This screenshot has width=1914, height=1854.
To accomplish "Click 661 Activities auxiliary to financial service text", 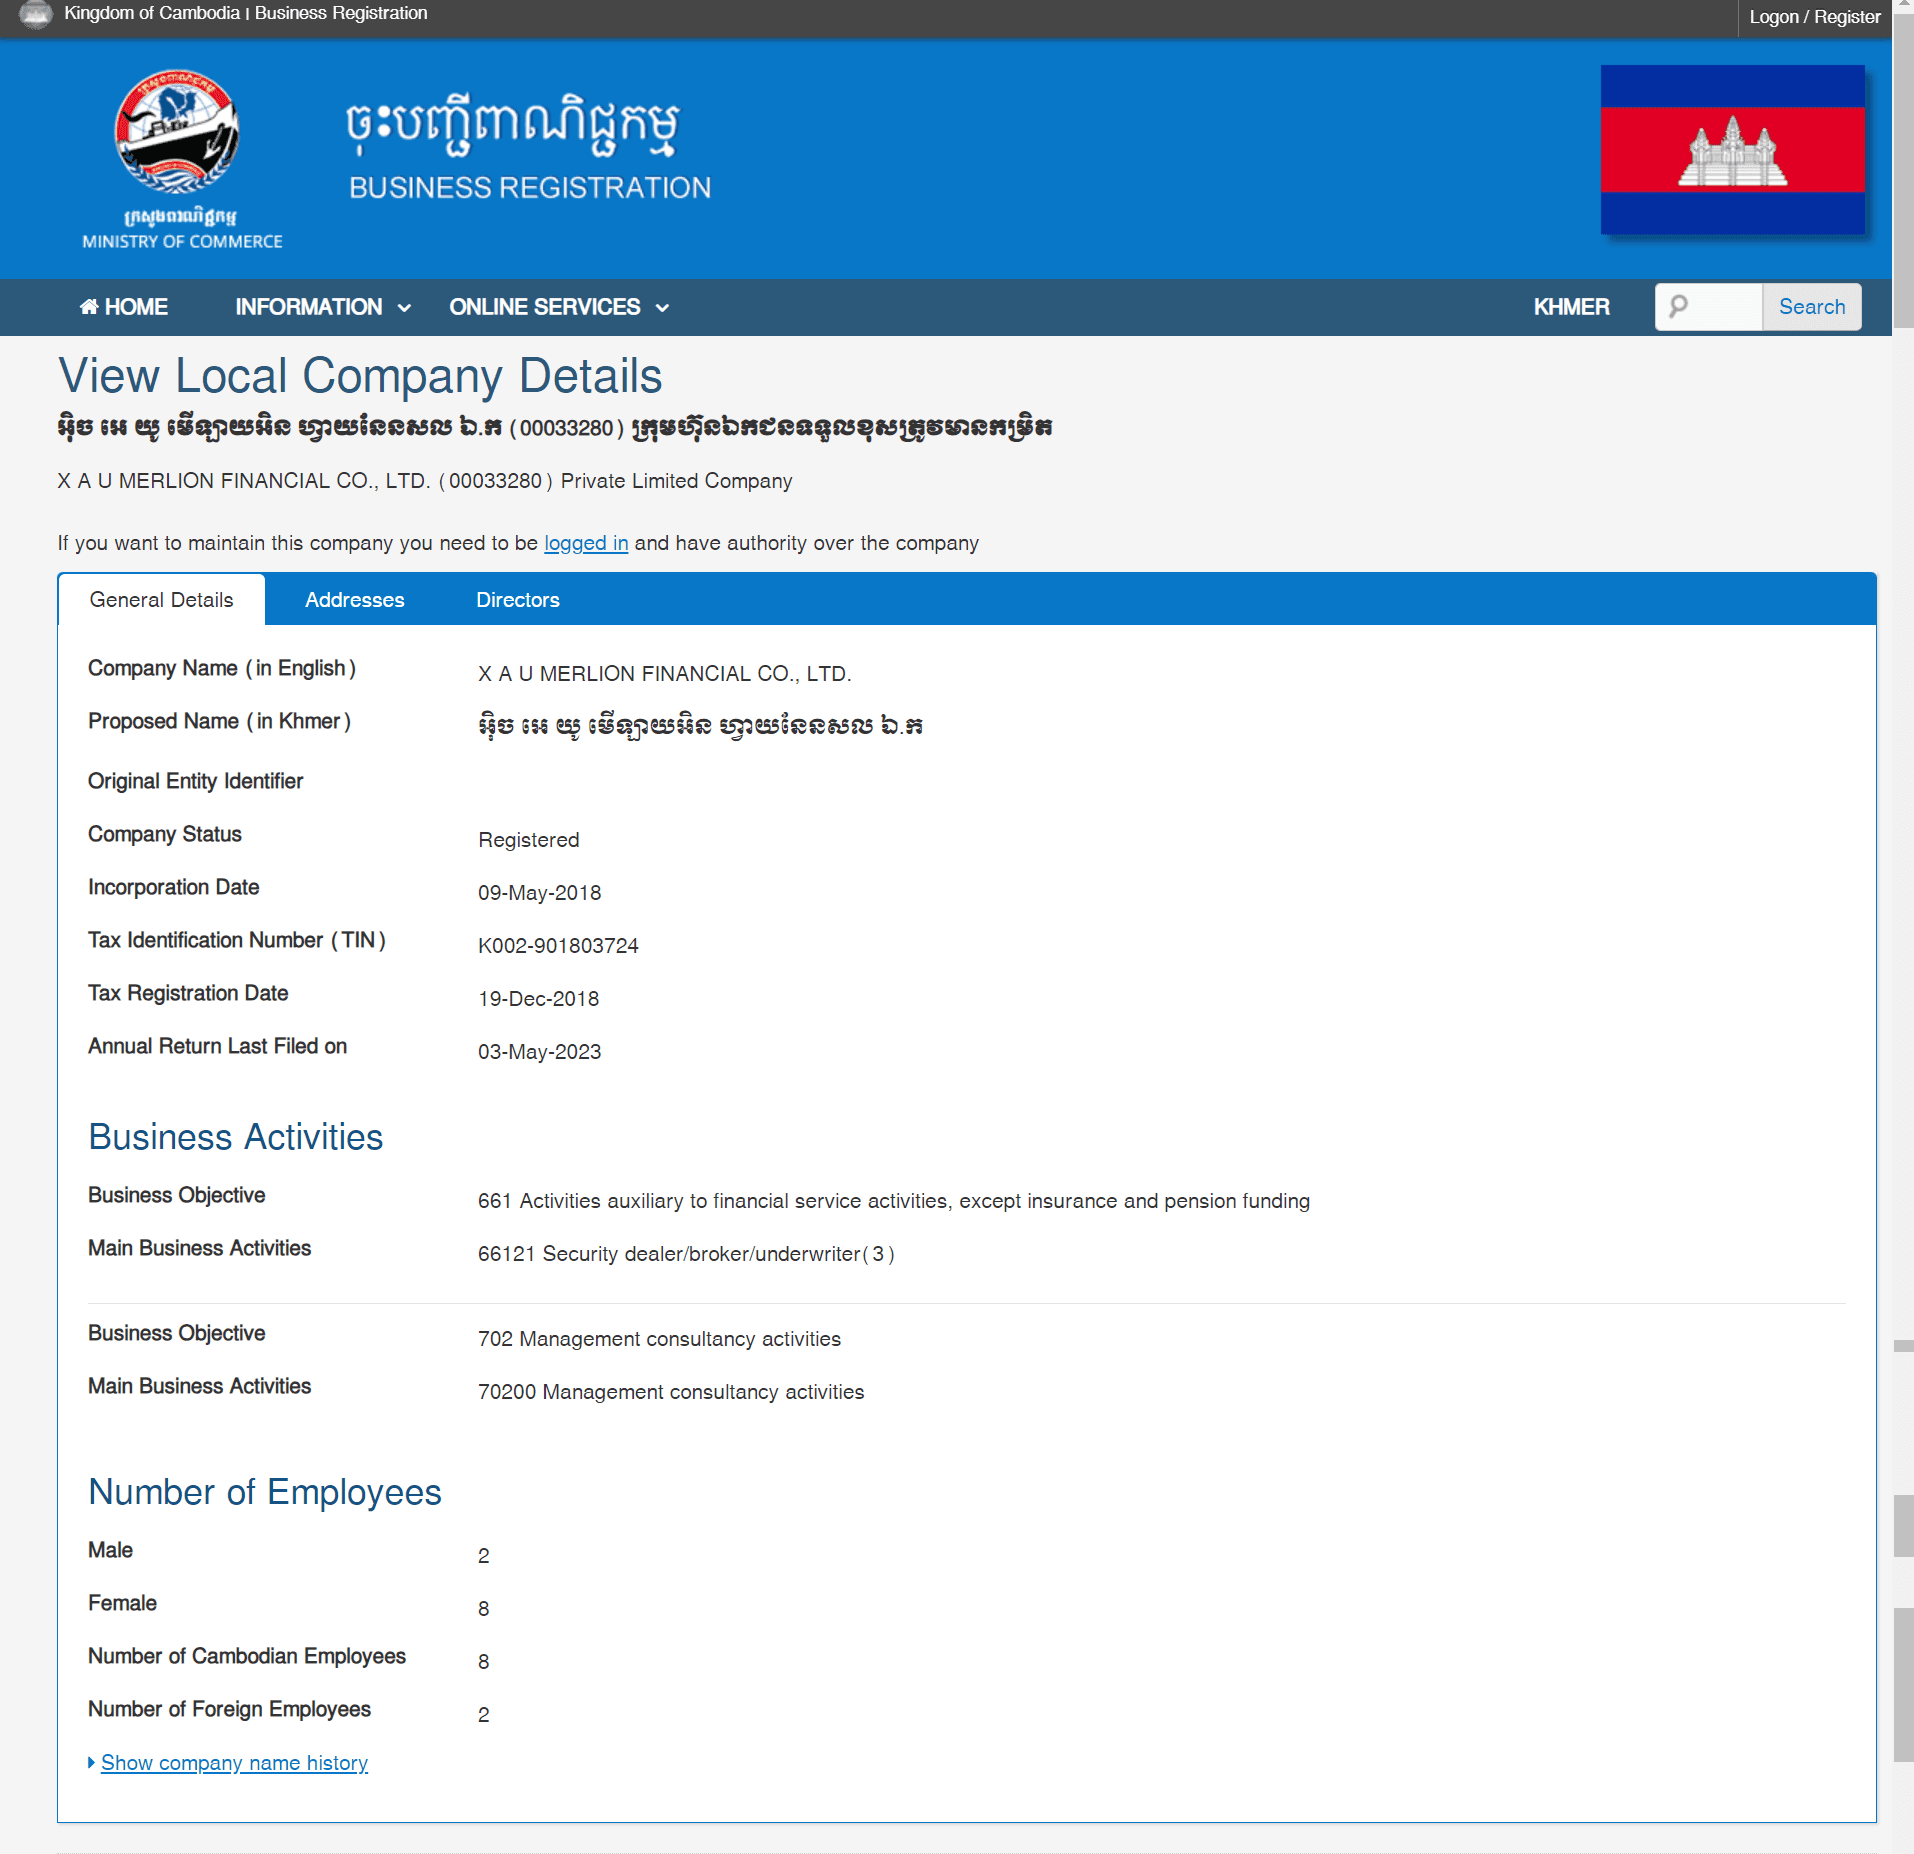I will 894,1201.
